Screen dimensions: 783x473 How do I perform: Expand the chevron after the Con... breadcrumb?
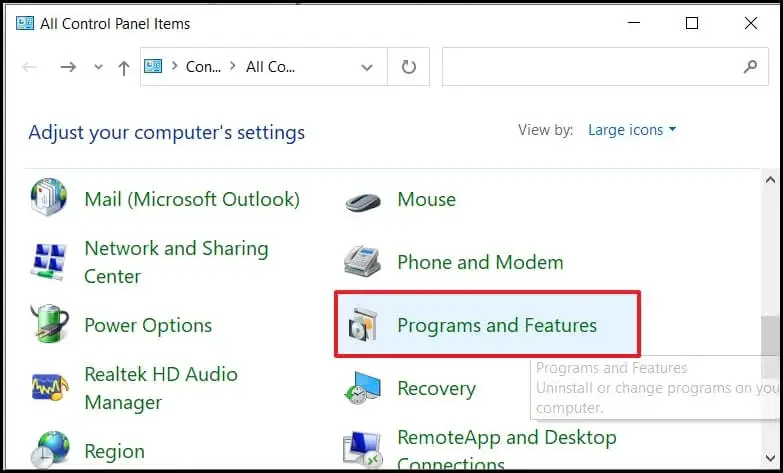[x=233, y=65]
